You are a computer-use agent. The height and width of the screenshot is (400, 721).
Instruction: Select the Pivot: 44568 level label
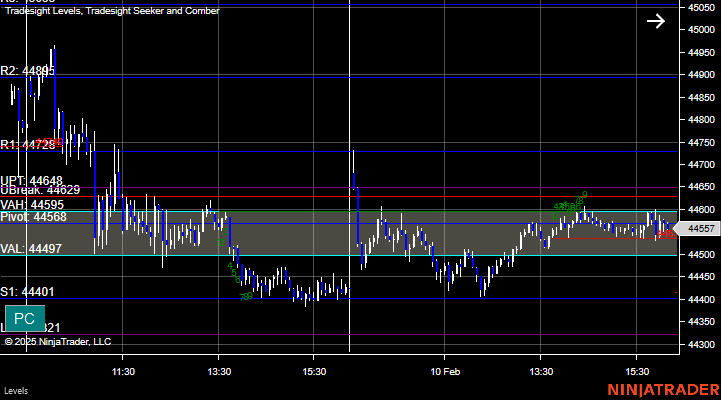tap(34, 217)
